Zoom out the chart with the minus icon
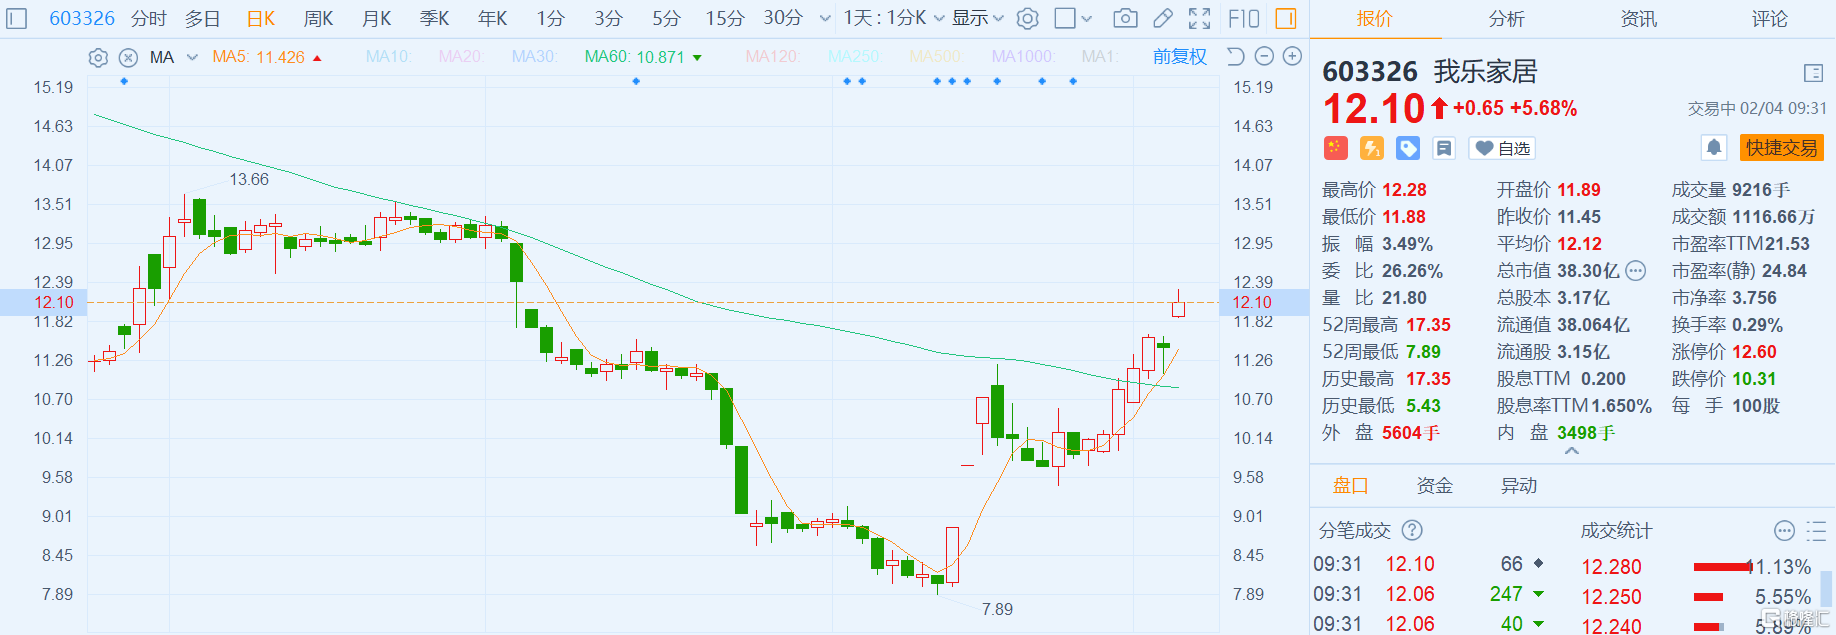Image resolution: width=1836 pixels, height=635 pixels. 1264,57
